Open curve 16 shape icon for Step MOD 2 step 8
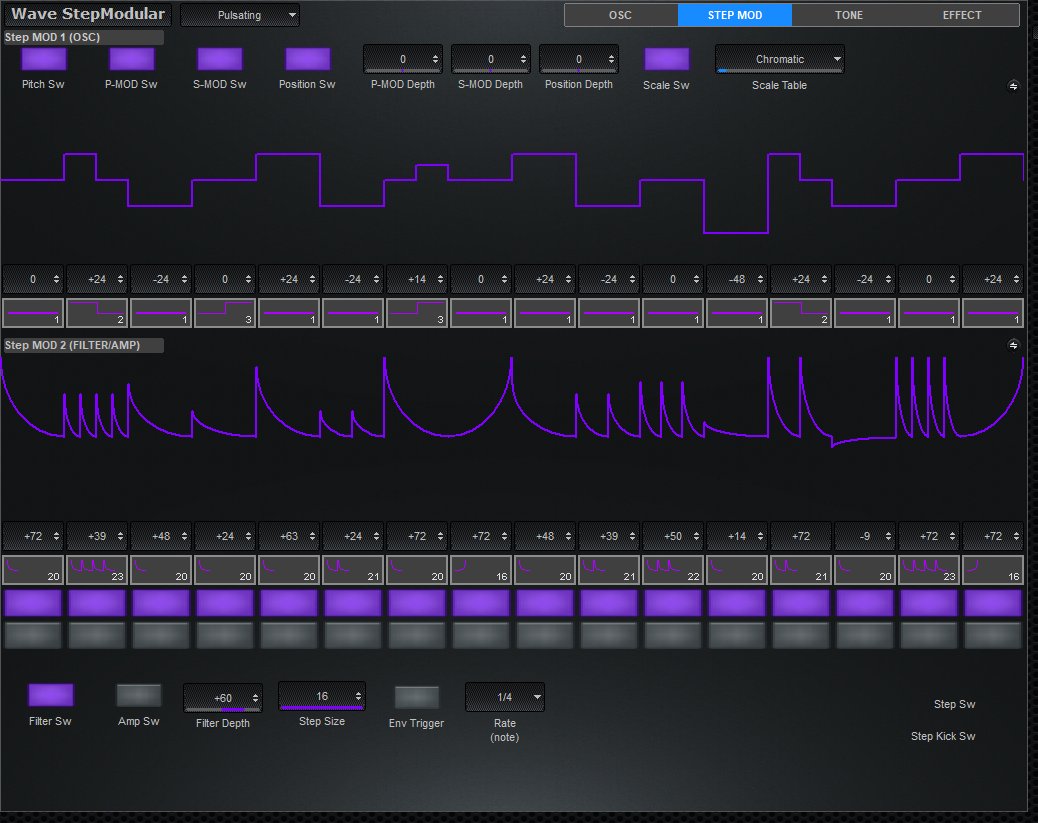The width and height of the screenshot is (1038, 823). (x=481, y=570)
